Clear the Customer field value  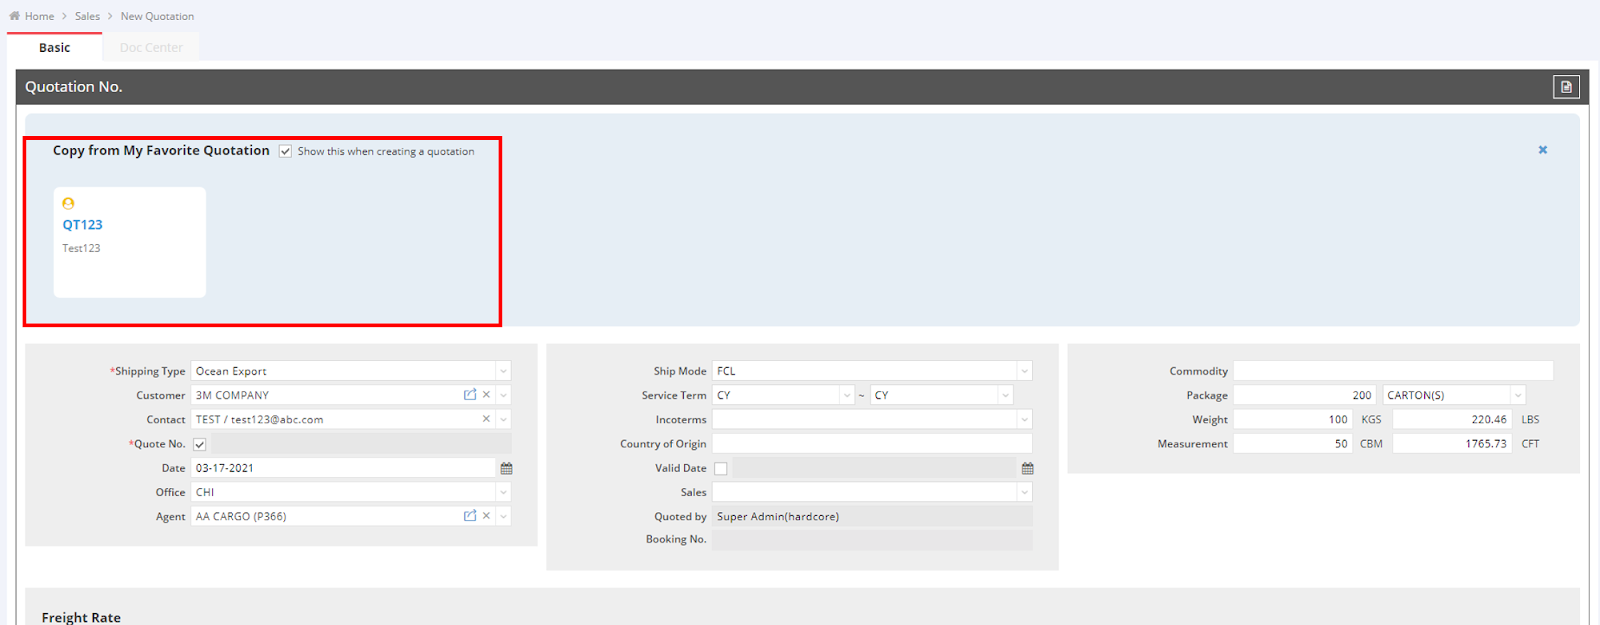pyautogui.click(x=487, y=395)
